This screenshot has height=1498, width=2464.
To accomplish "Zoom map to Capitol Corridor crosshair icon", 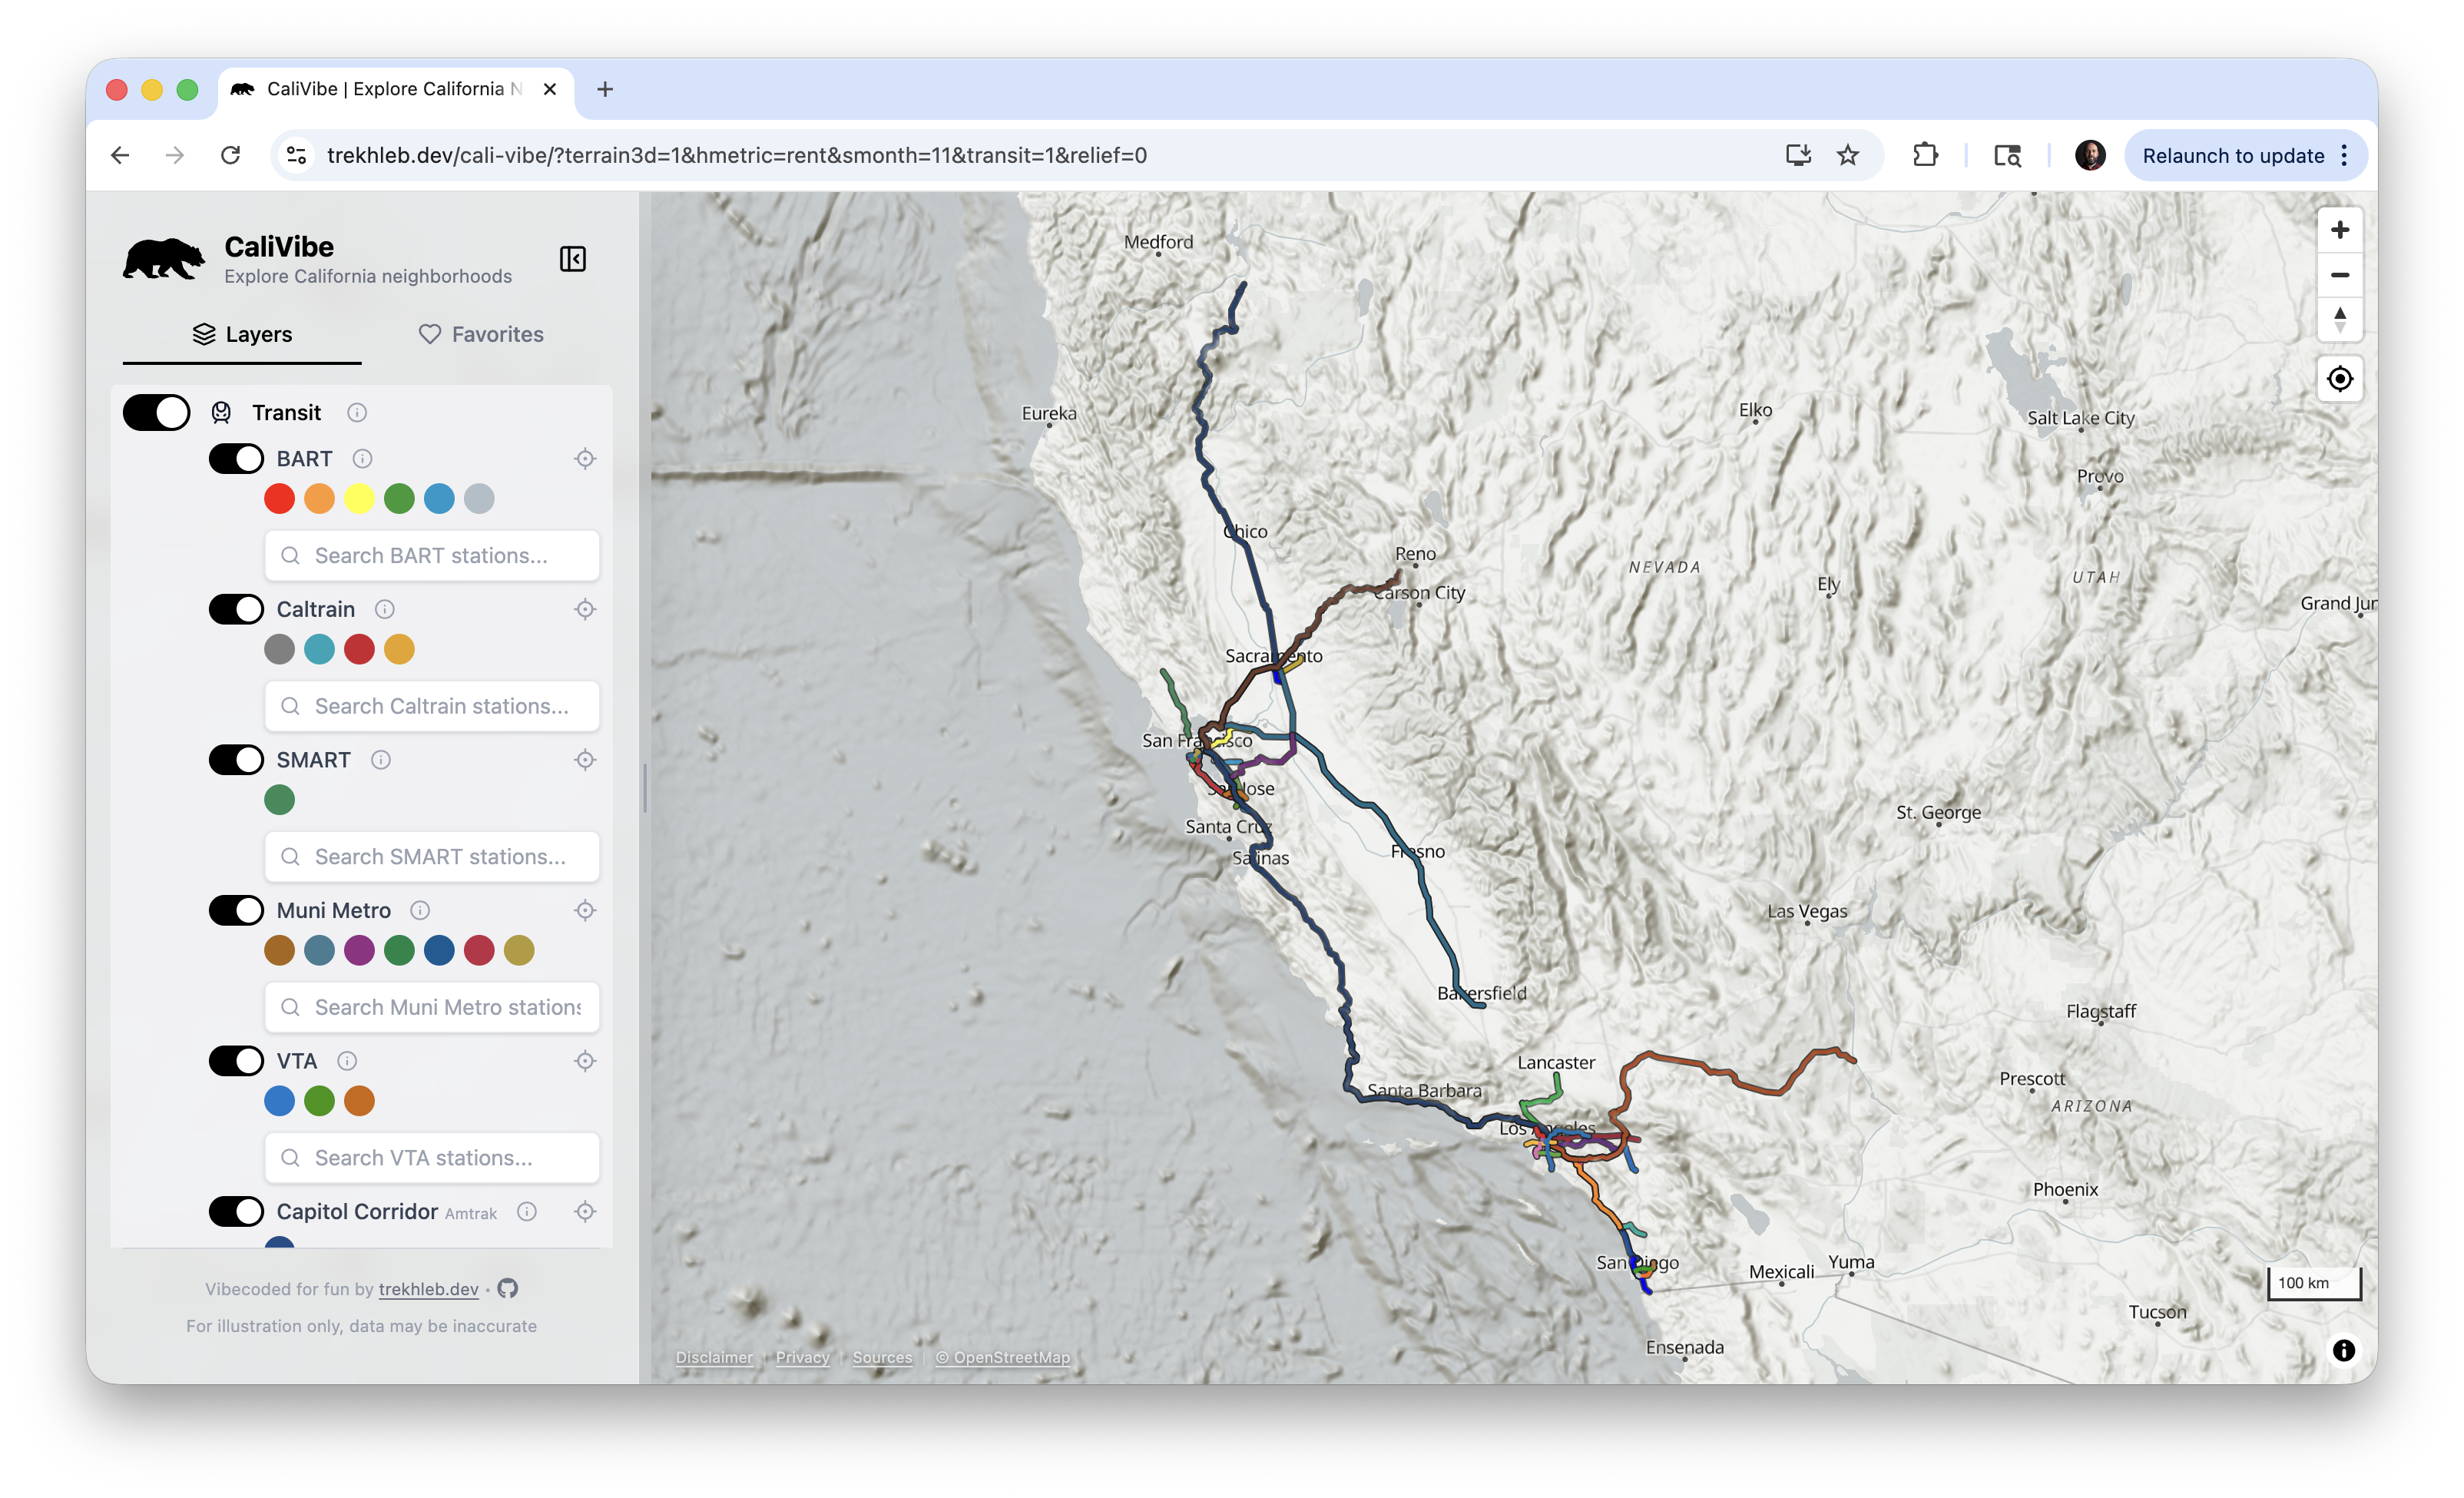I will [x=586, y=1212].
